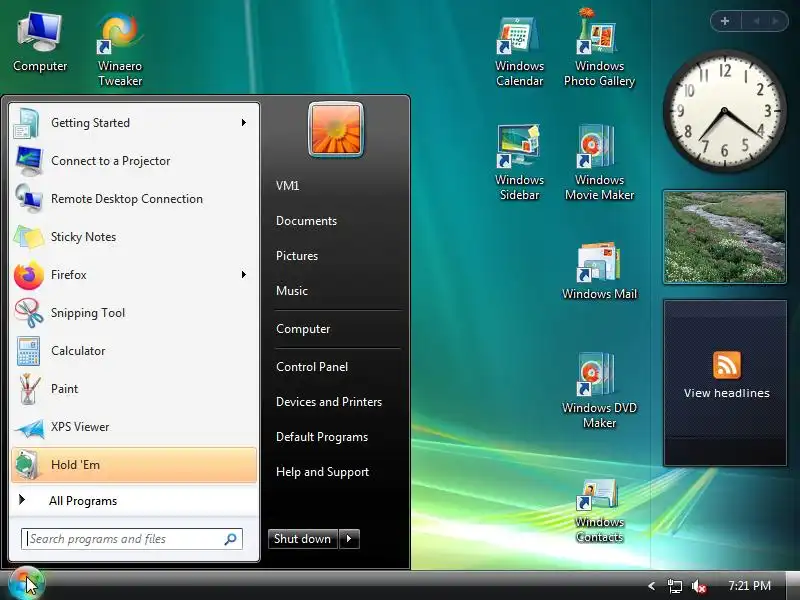Click the Hold 'Em card icon
The image size is (800, 600).
[28, 465]
